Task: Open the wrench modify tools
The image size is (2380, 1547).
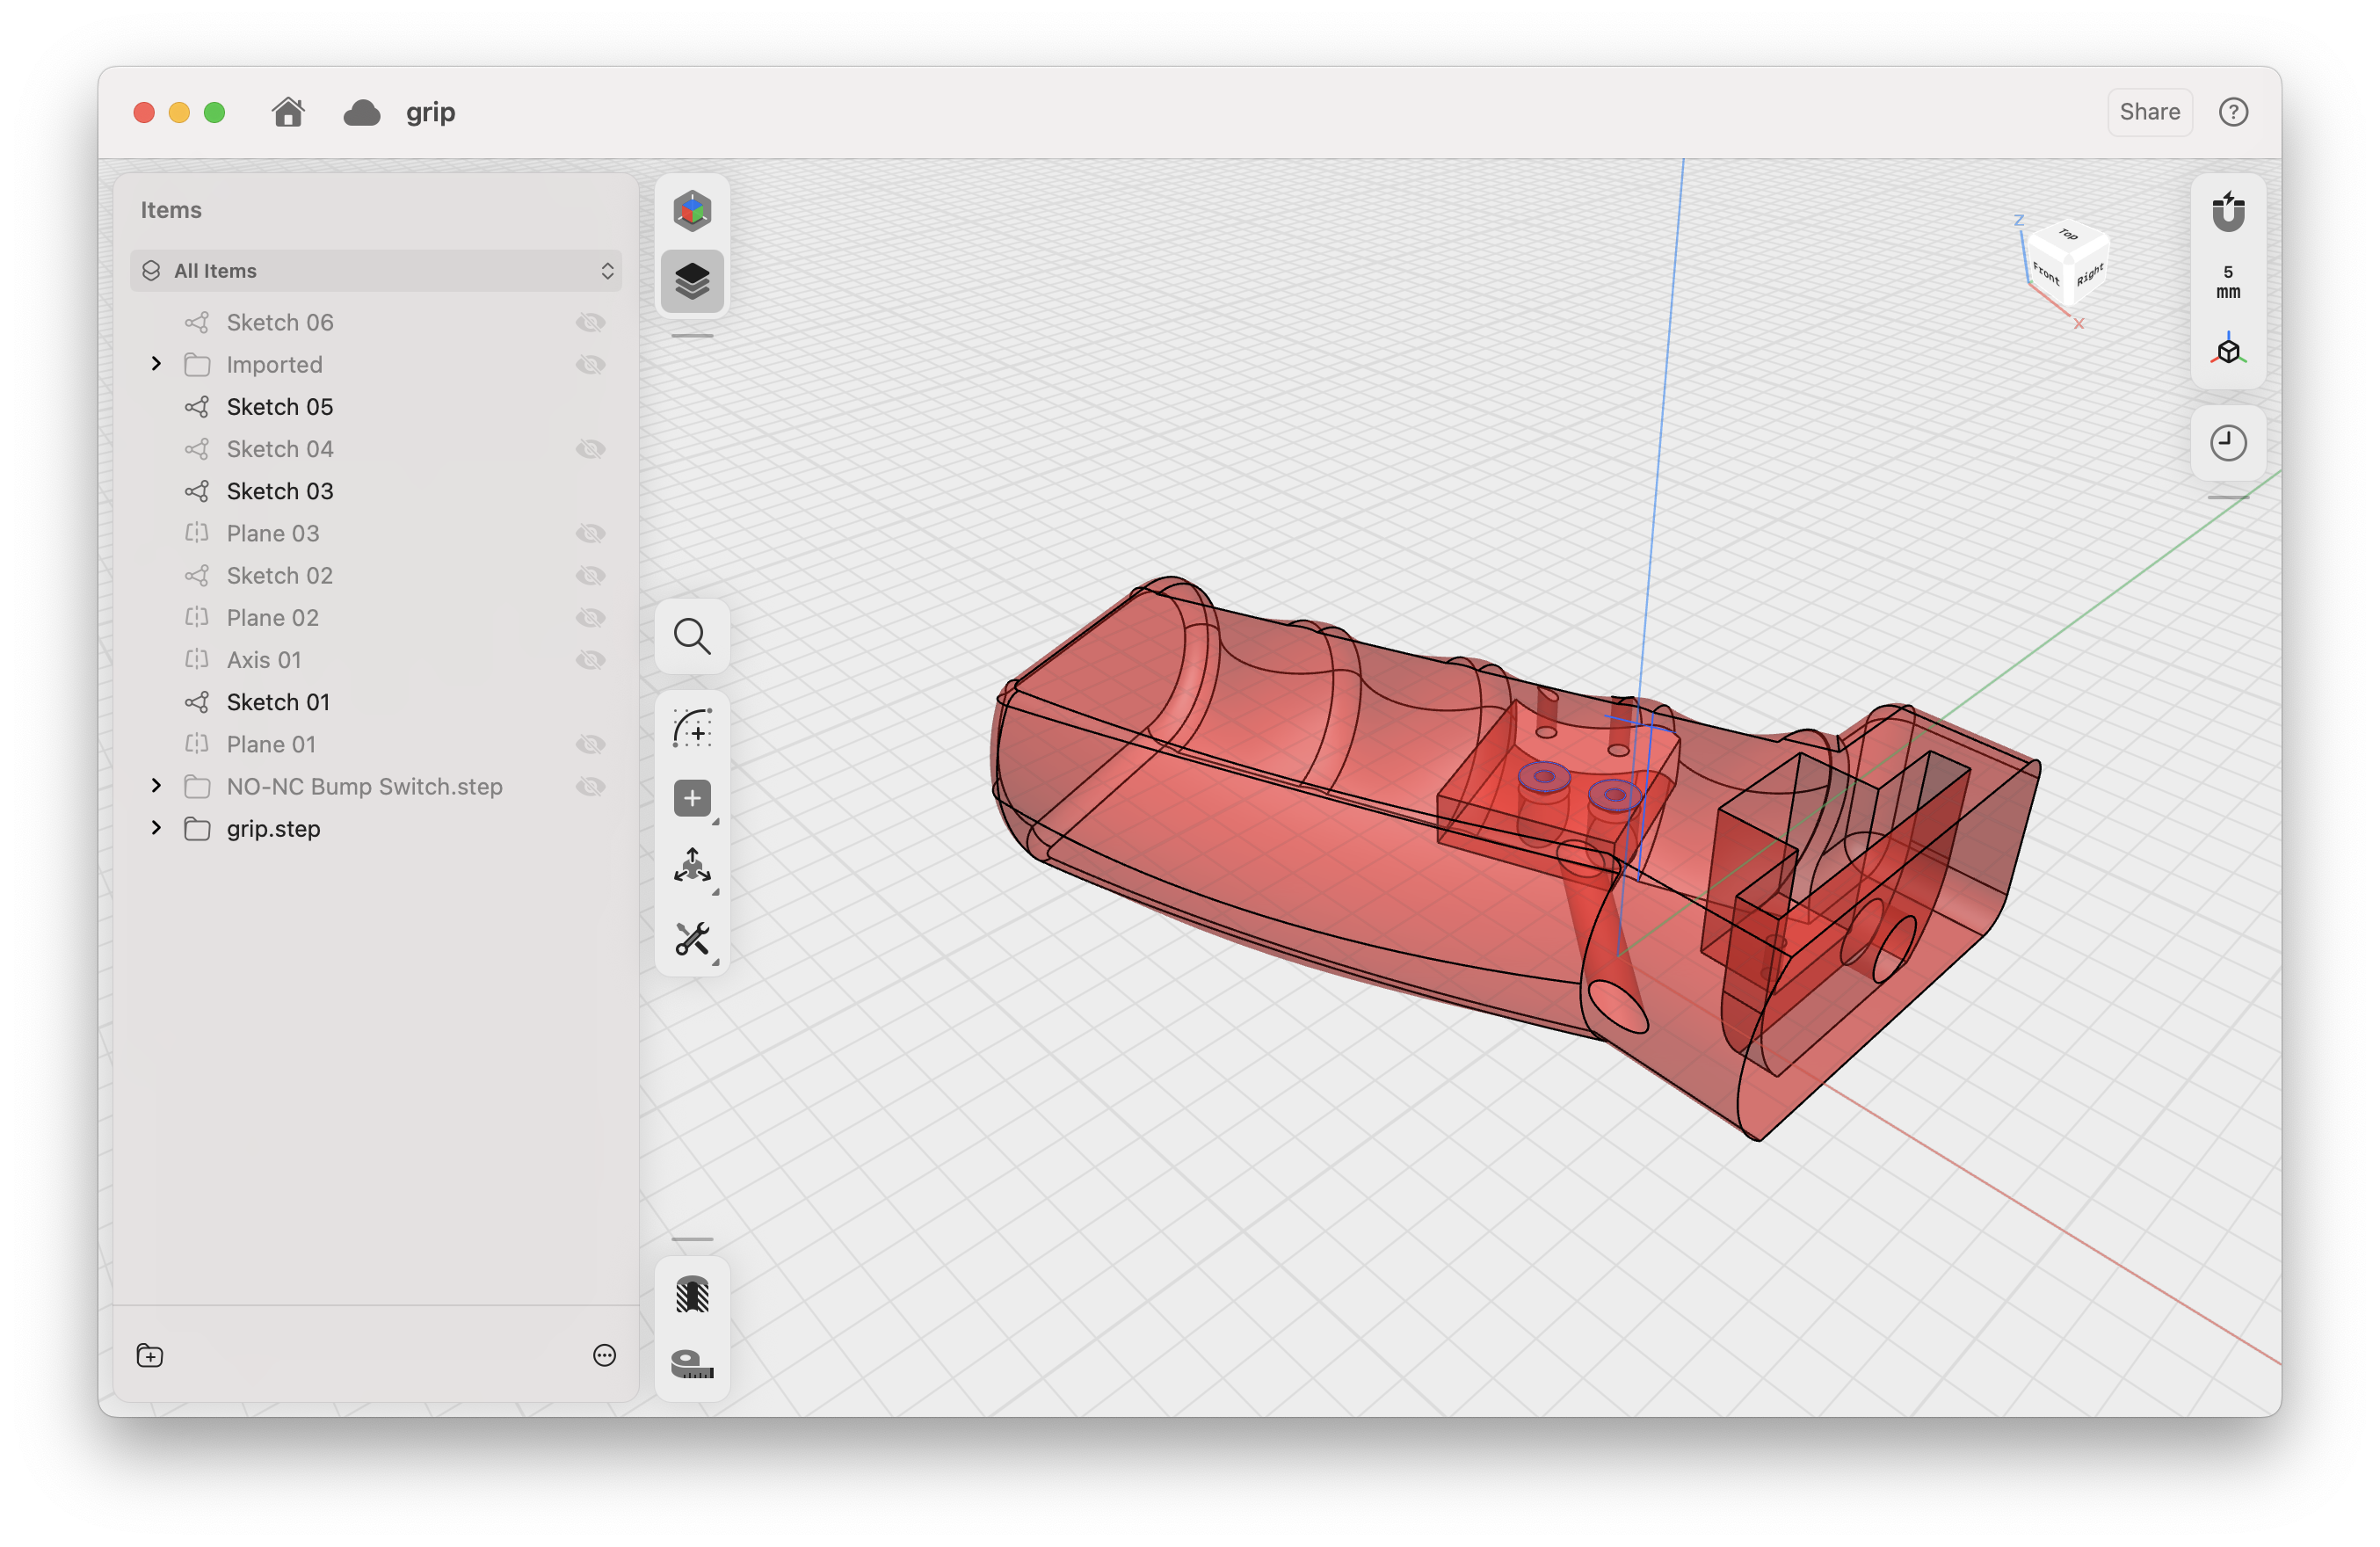Action: coord(692,939)
